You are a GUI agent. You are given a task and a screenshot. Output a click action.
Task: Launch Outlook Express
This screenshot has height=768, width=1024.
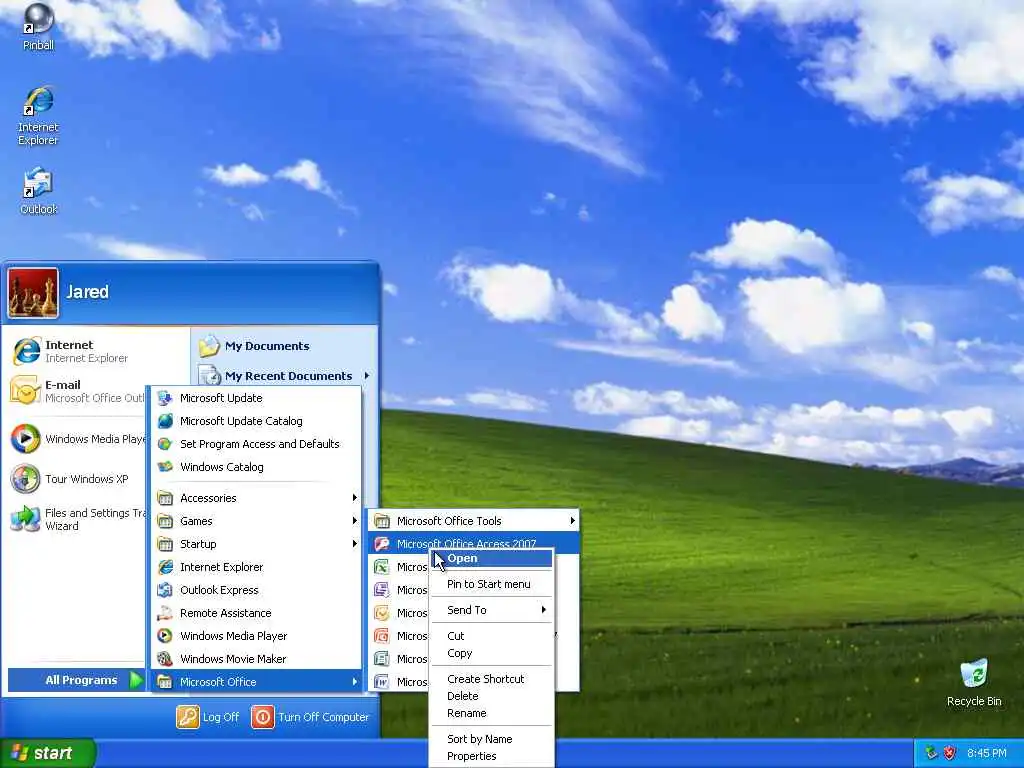click(x=256, y=590)
